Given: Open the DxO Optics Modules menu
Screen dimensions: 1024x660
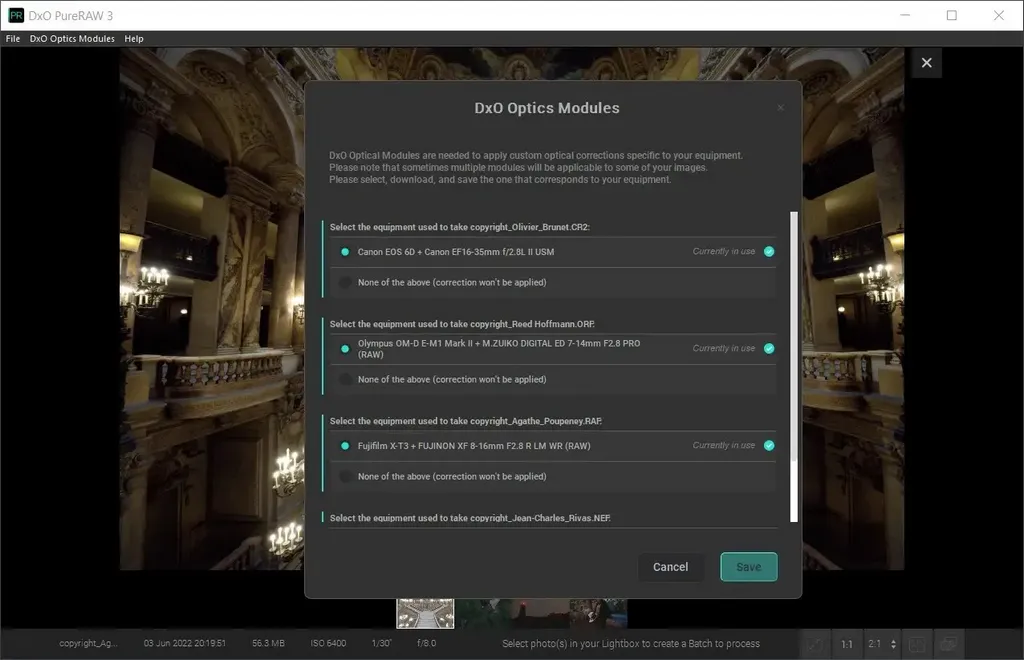Looking at the screenshot, I should [x=72, y=39].
